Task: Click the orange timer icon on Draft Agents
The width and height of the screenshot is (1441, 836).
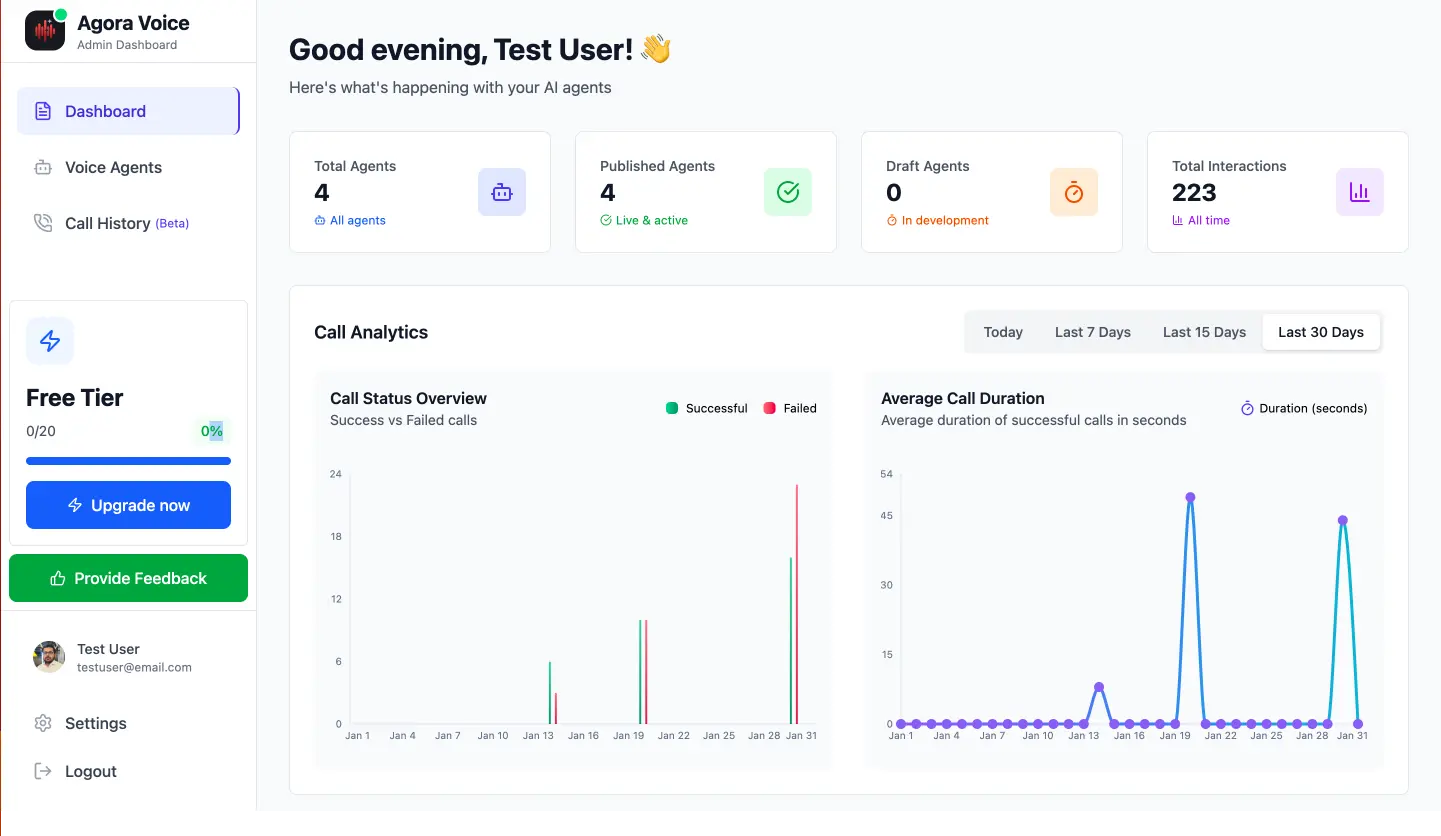Action: click(1074, 192)
